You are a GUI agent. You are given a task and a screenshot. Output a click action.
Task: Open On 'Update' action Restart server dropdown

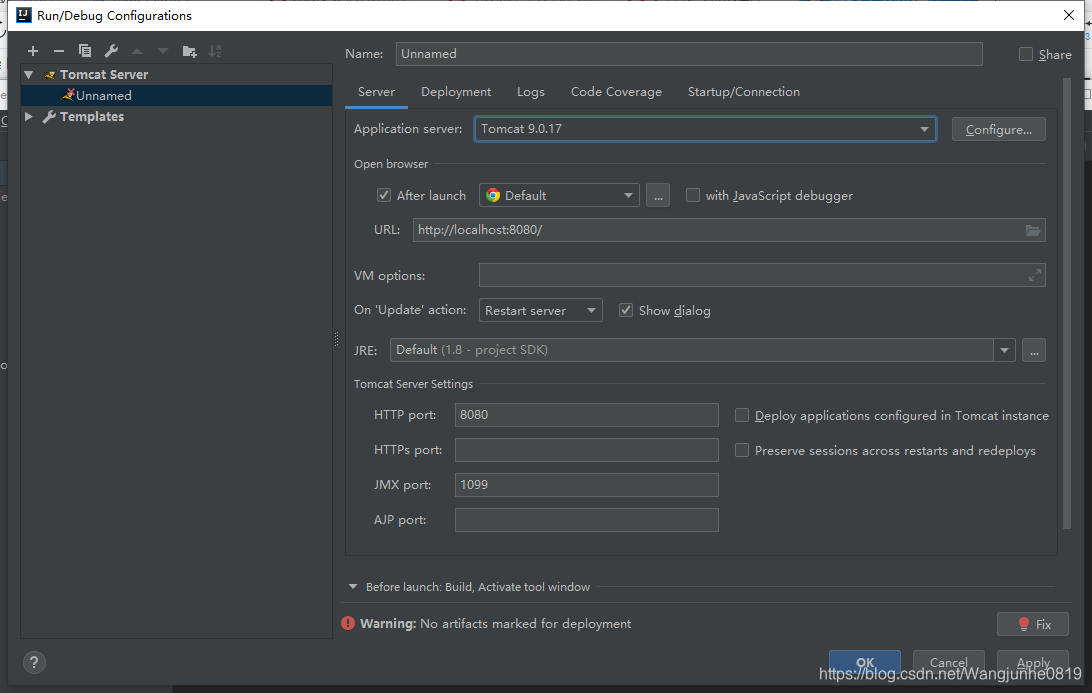pyautogui.click(x=540, y=310)
